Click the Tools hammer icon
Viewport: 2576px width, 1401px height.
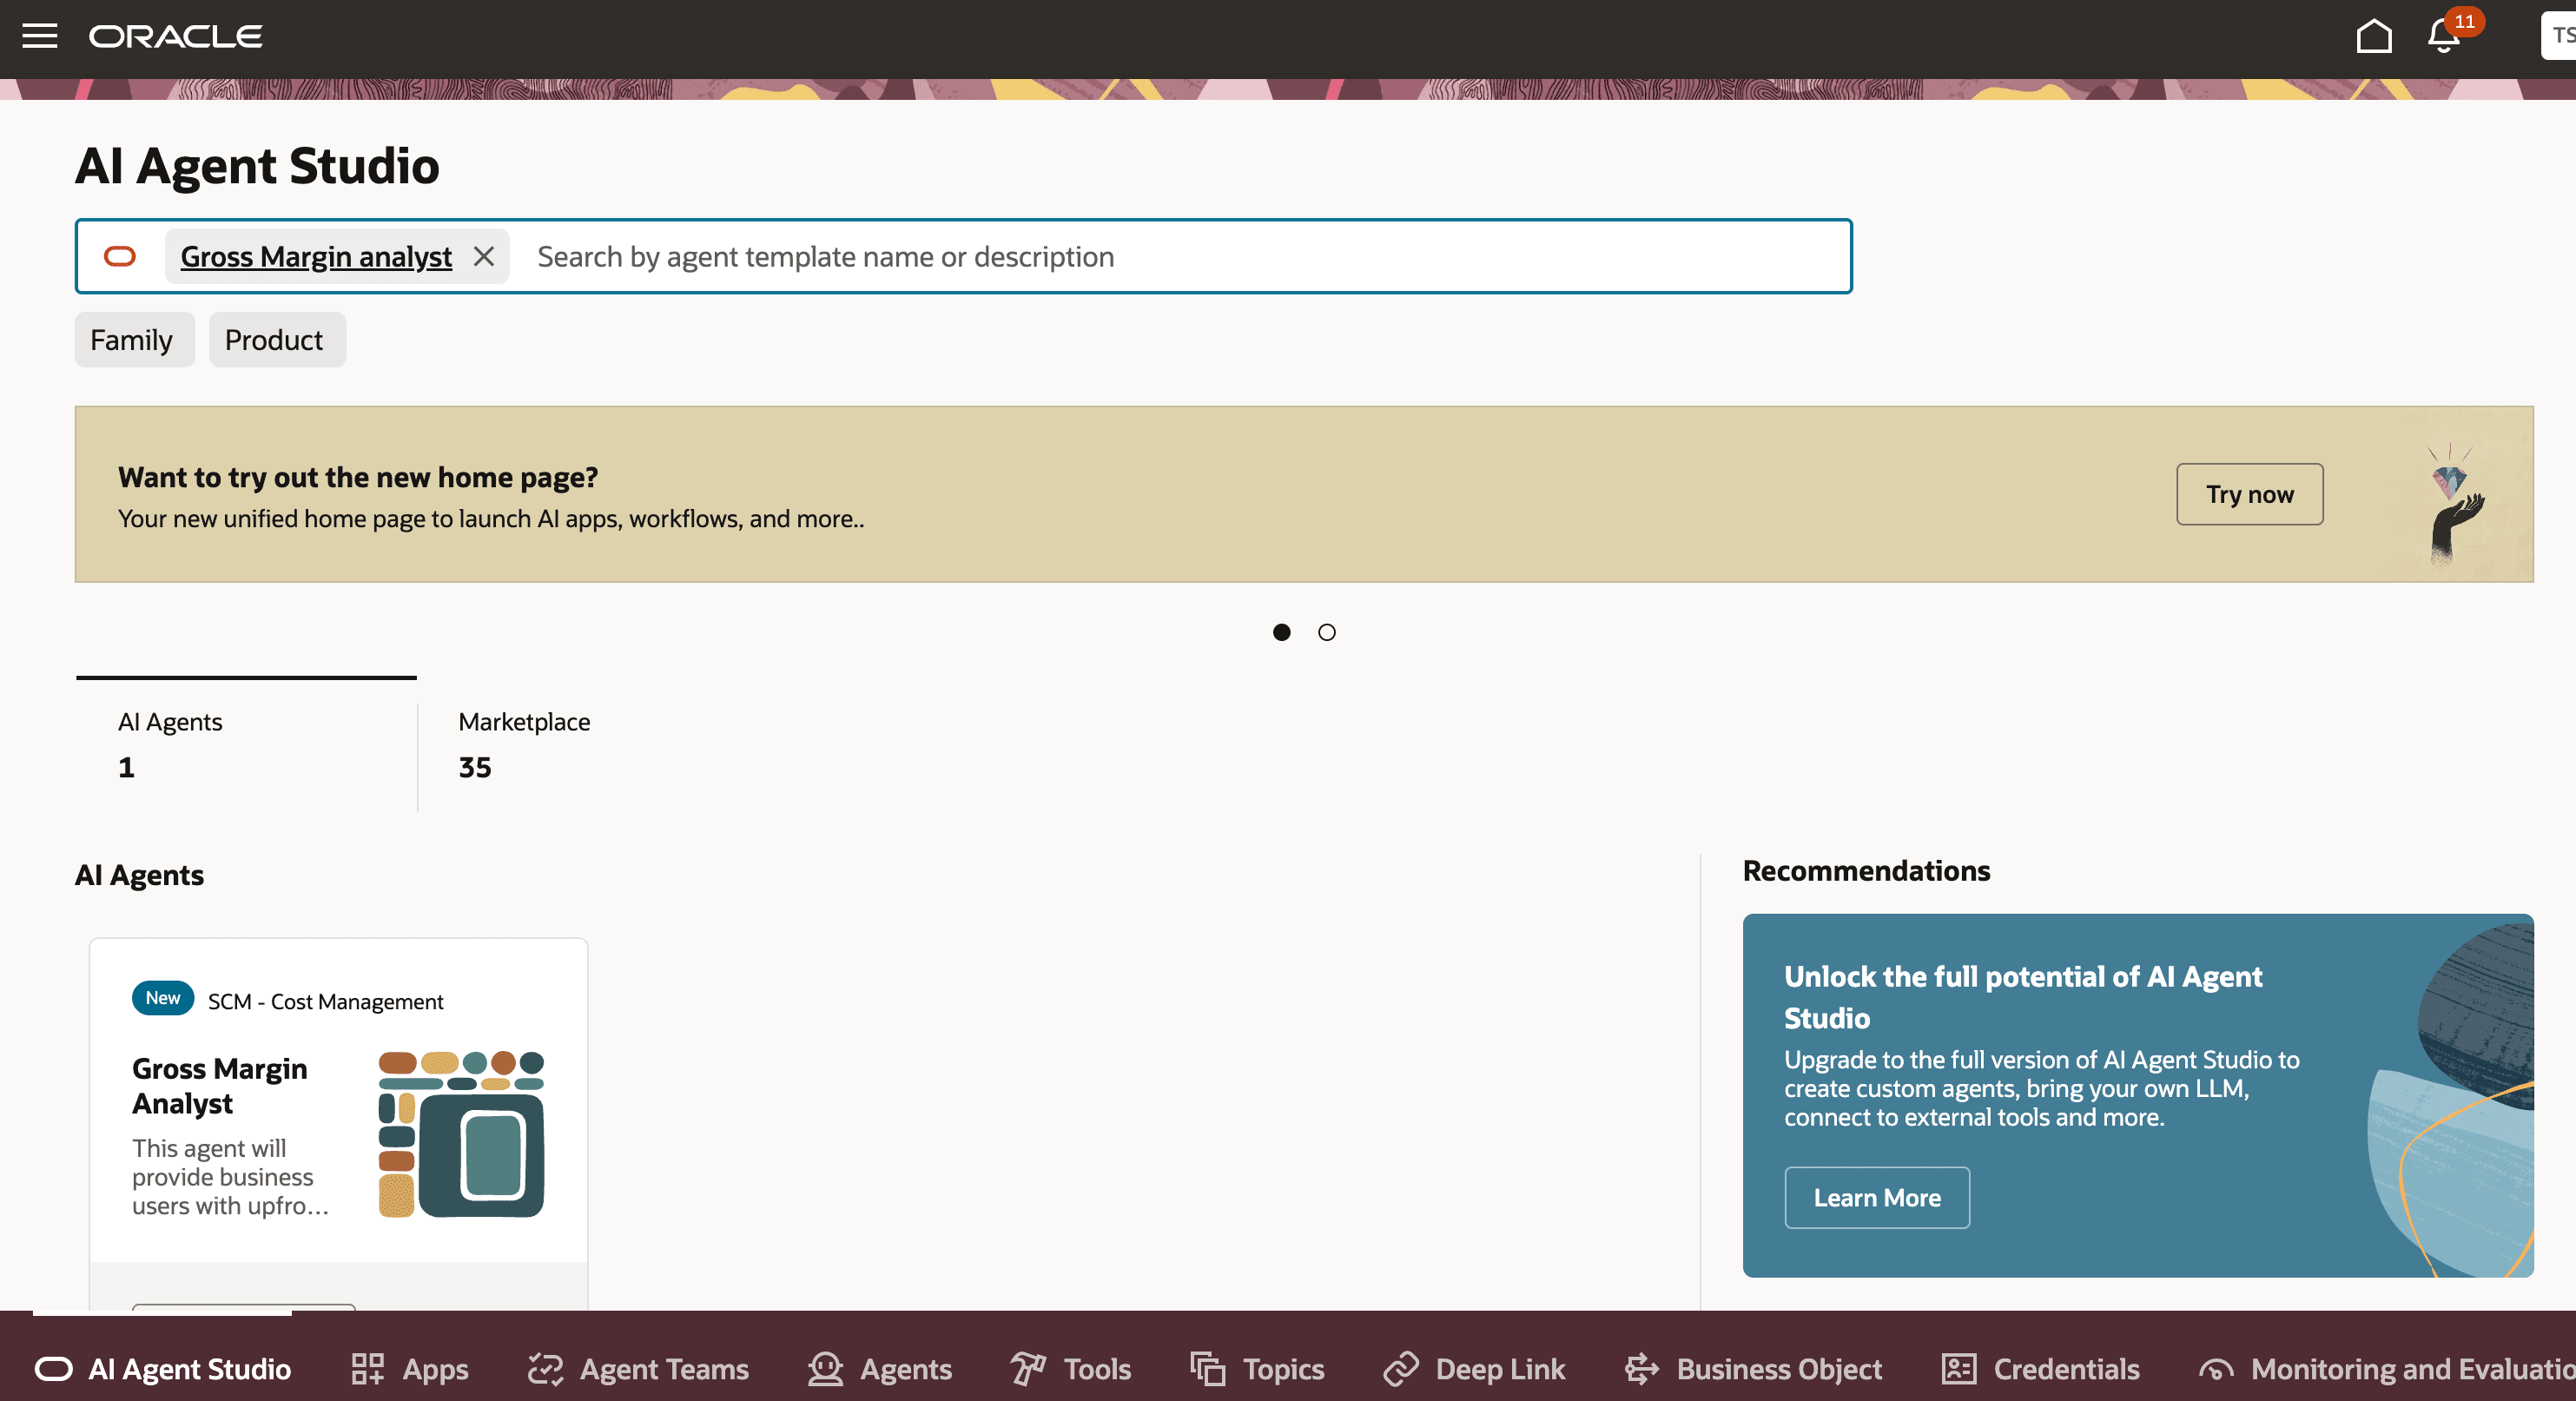(x=1028, y=1369)
